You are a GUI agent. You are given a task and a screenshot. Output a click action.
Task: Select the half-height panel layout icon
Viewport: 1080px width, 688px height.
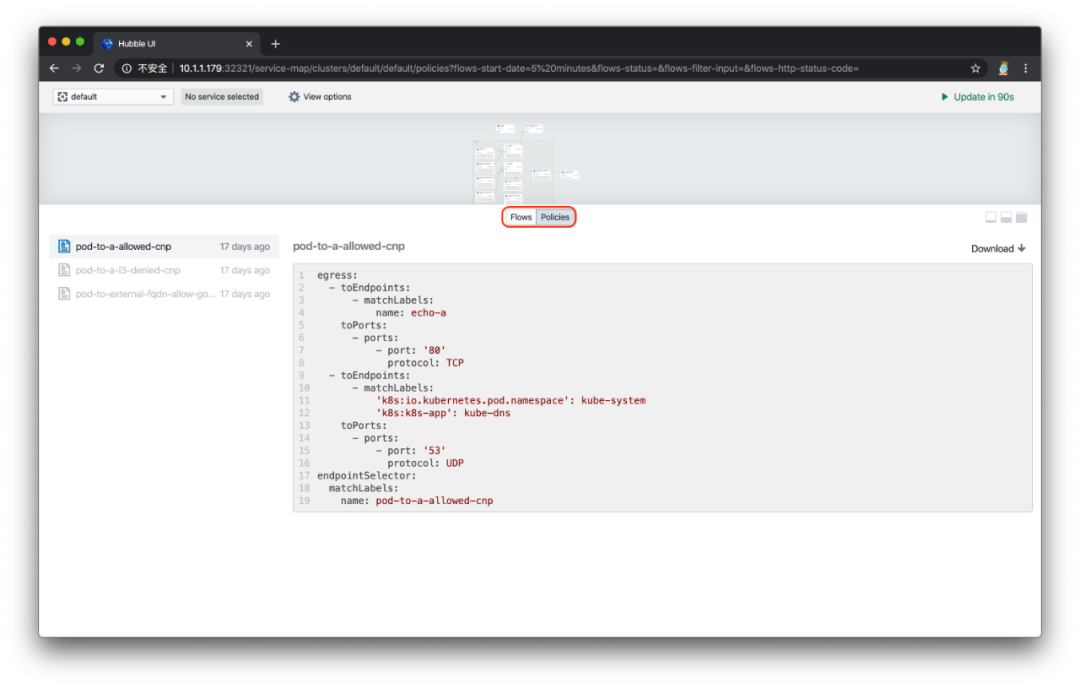point(1006,218)
